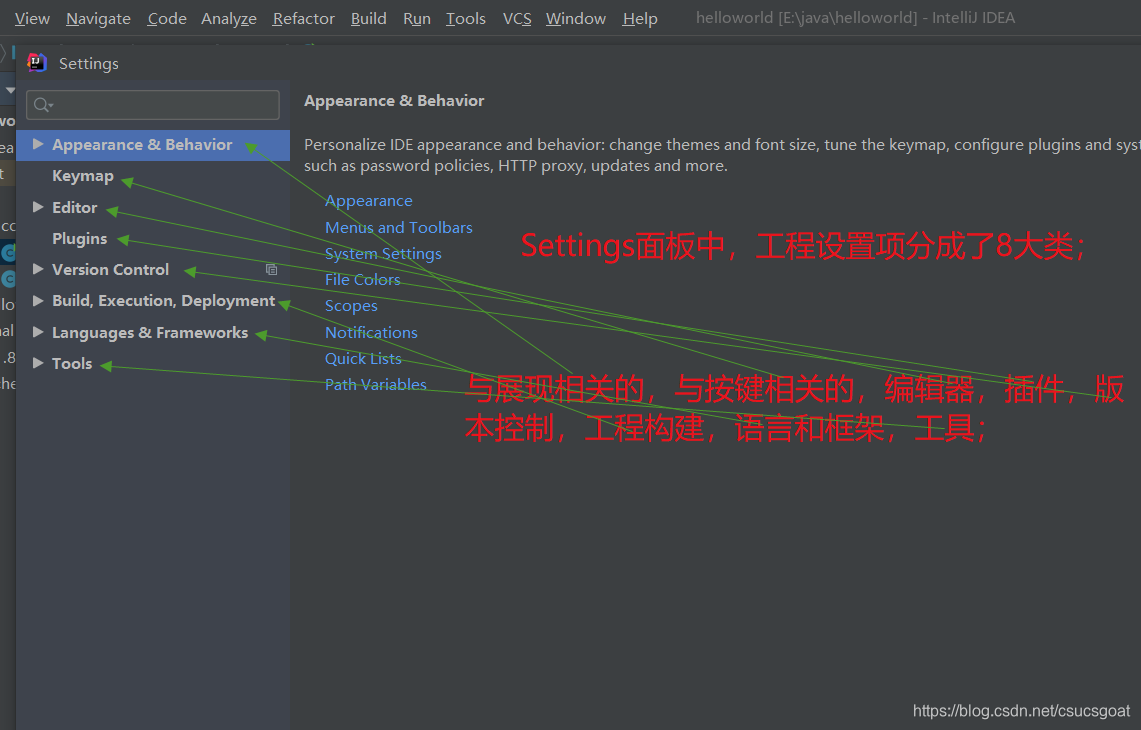Open the Notifications link
Viewport: 1141px width, 730px height.
click(x=371, y=332)
